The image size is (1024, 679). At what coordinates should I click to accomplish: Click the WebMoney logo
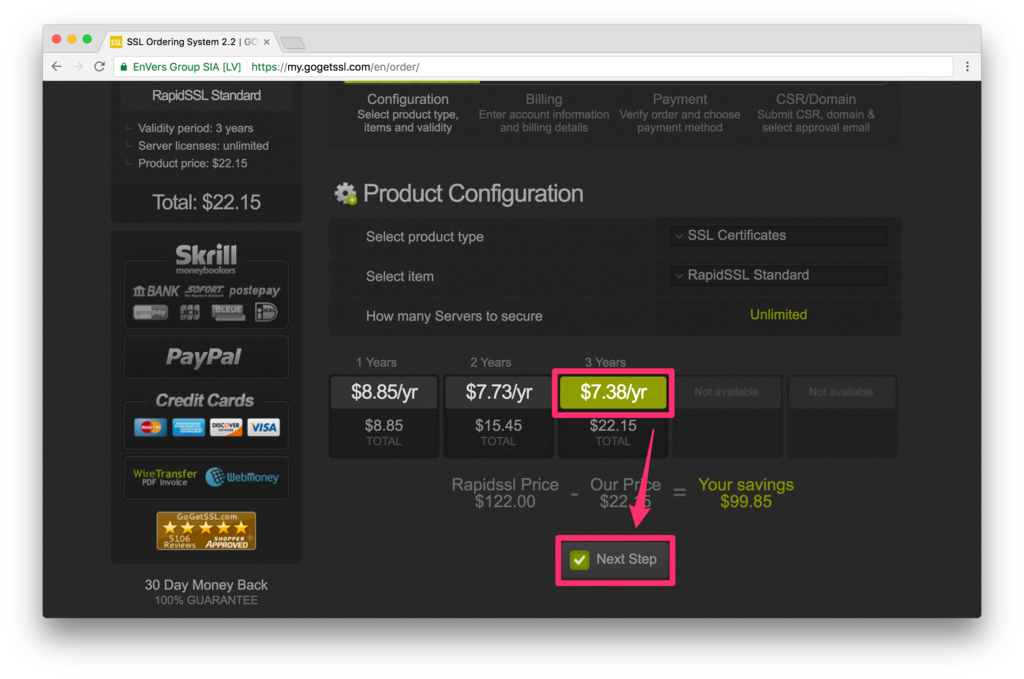(x=242, y=477)
